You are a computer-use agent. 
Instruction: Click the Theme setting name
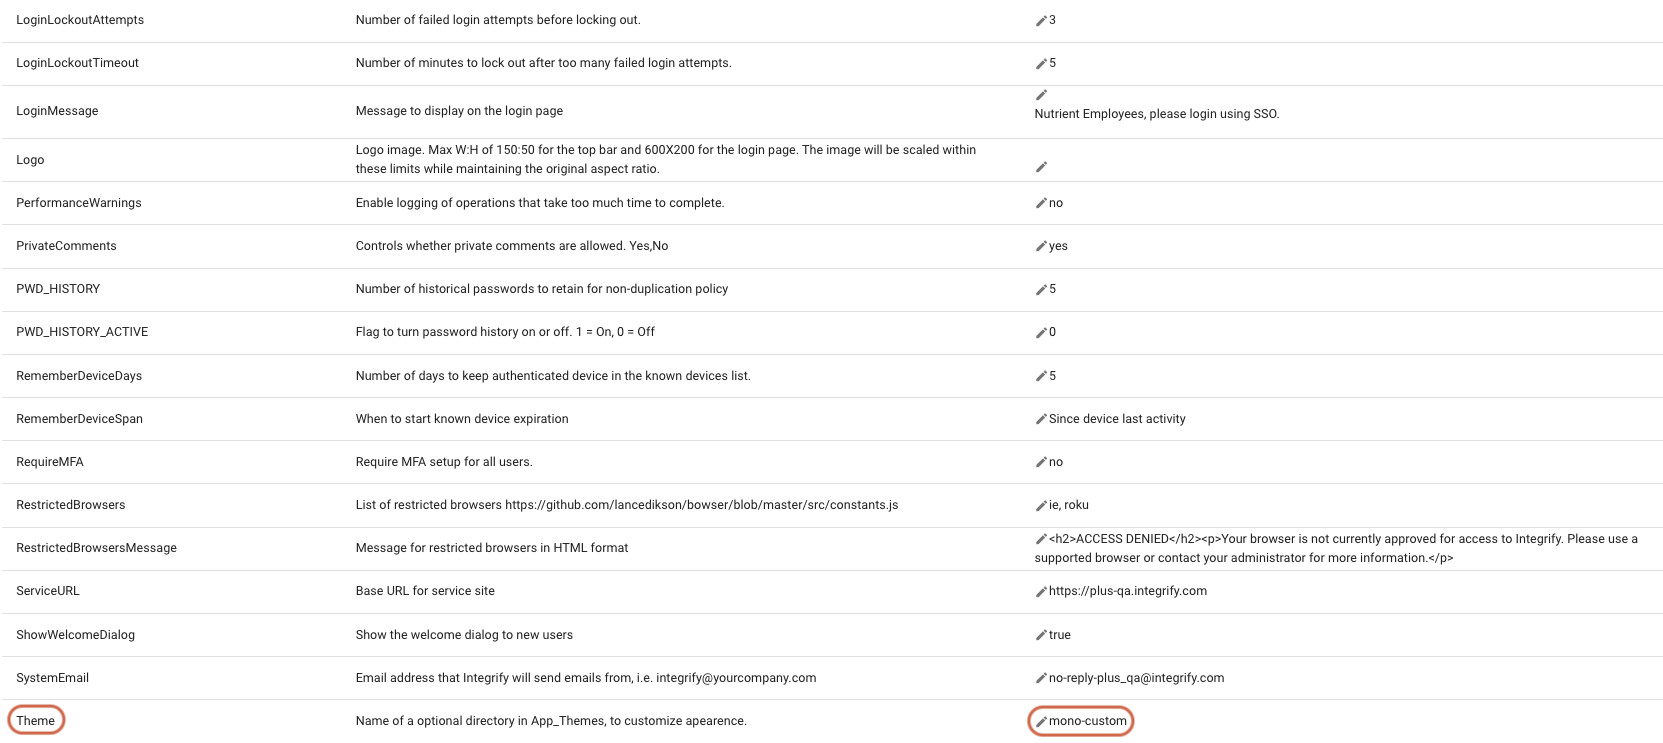pos(36,721)
